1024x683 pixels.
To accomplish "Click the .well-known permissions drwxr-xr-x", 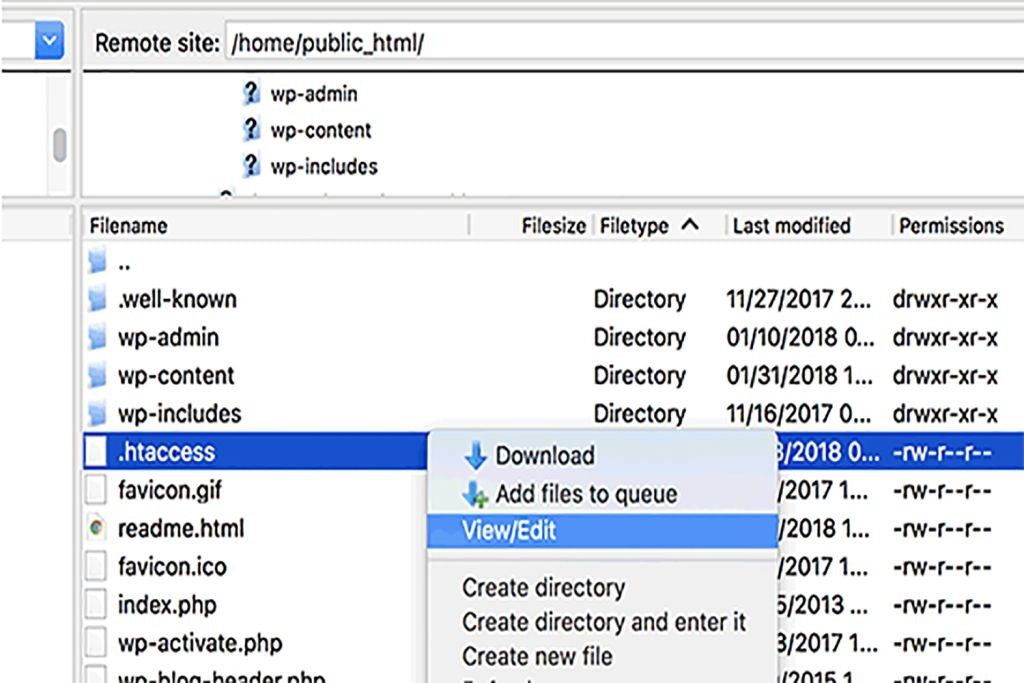I will coord(945,300).
